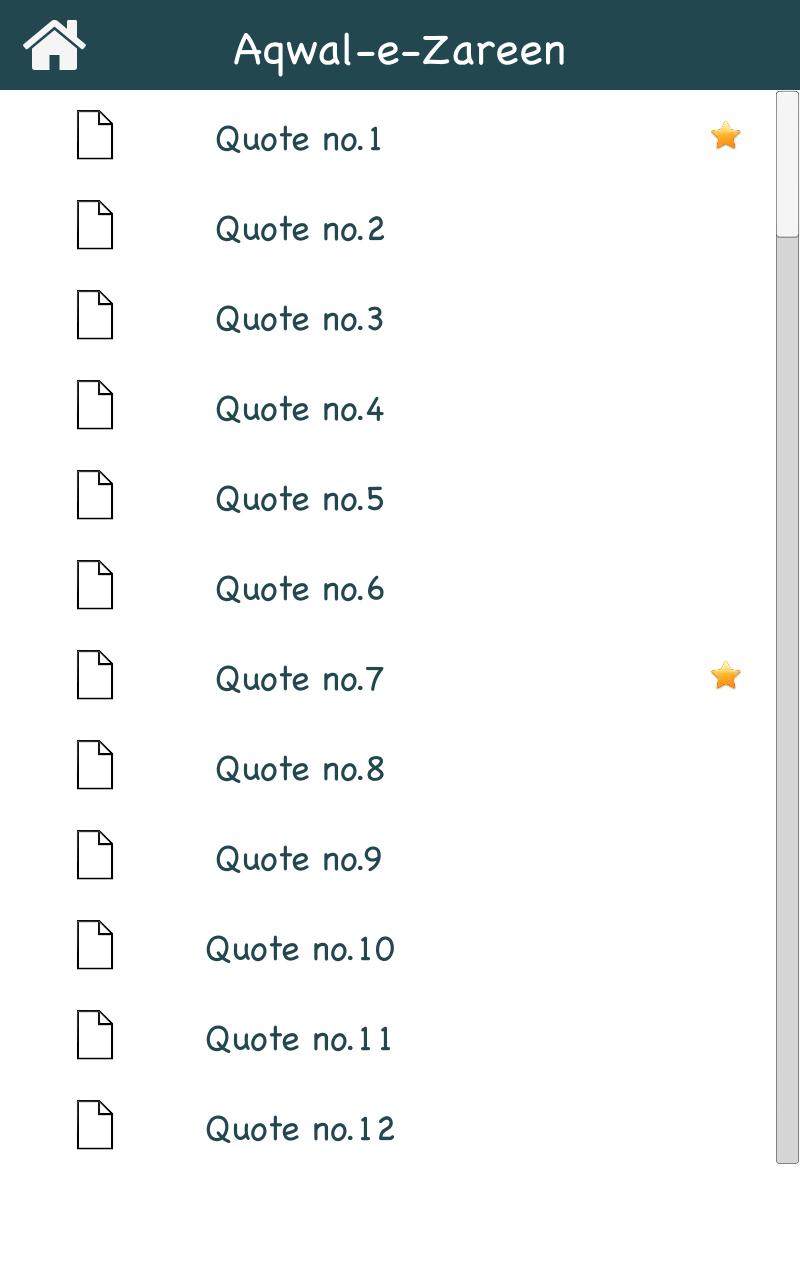Click the document icon for Quote no.8
The height and width of the screenshot is (1280, 800).
(x=95, y=765)
